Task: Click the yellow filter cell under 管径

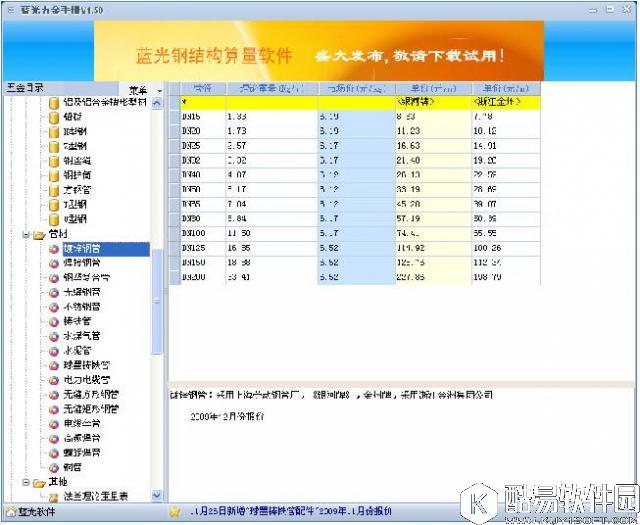Action: 202,102
